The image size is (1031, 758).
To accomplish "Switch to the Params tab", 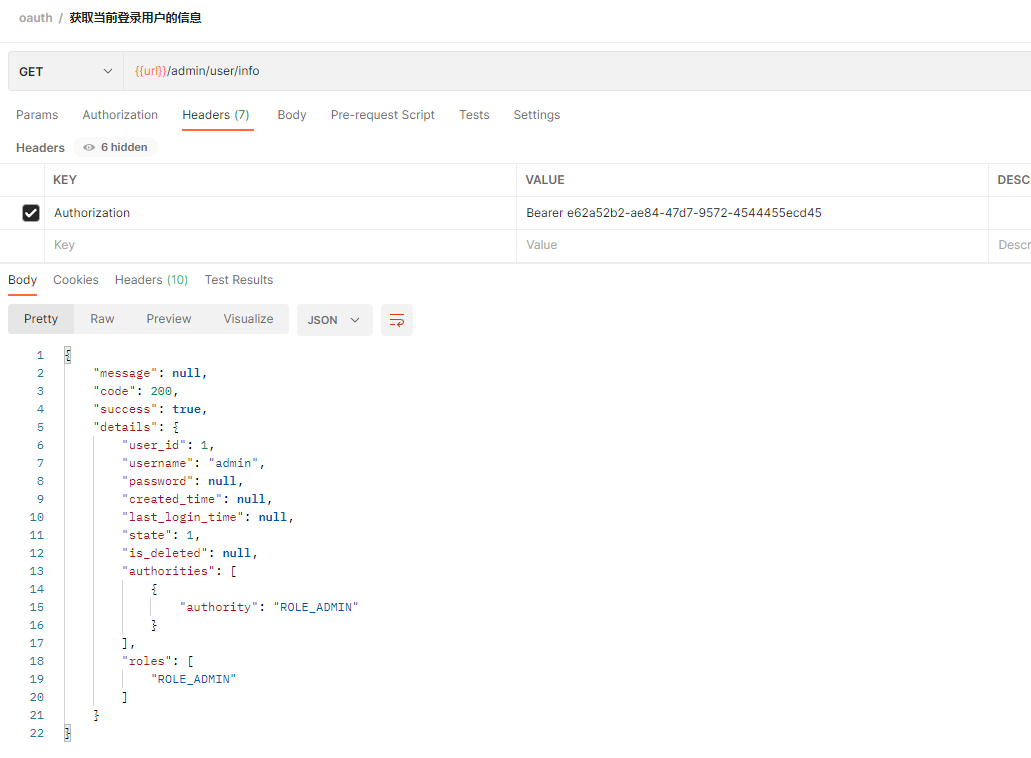I will pyautogui.click(x=37, y=115).
